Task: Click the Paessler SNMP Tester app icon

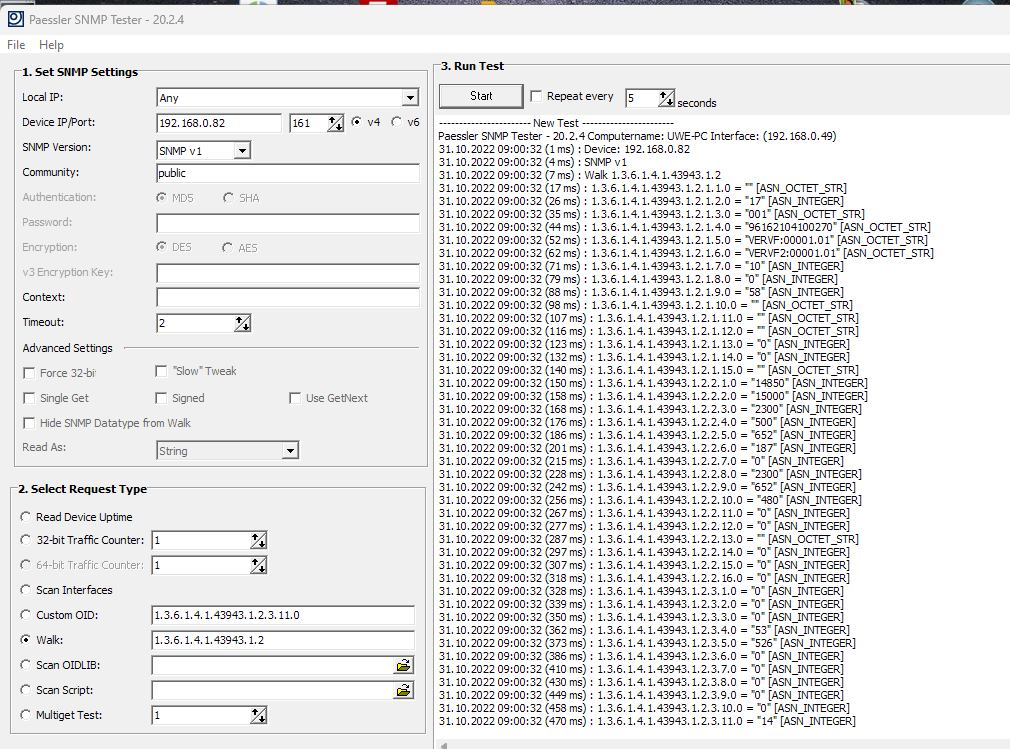Action: point(15,19)
